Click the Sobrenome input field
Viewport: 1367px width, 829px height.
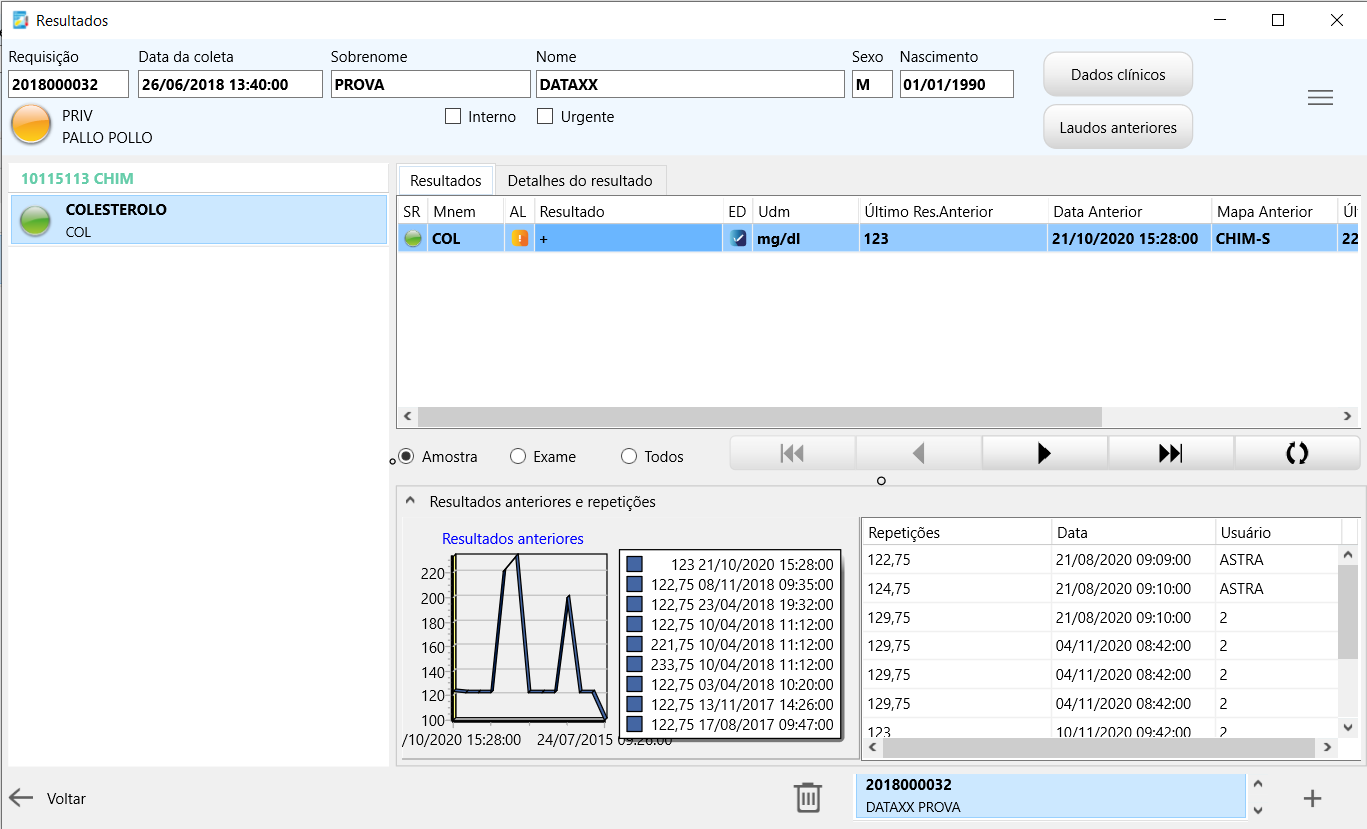click(430, 85)
